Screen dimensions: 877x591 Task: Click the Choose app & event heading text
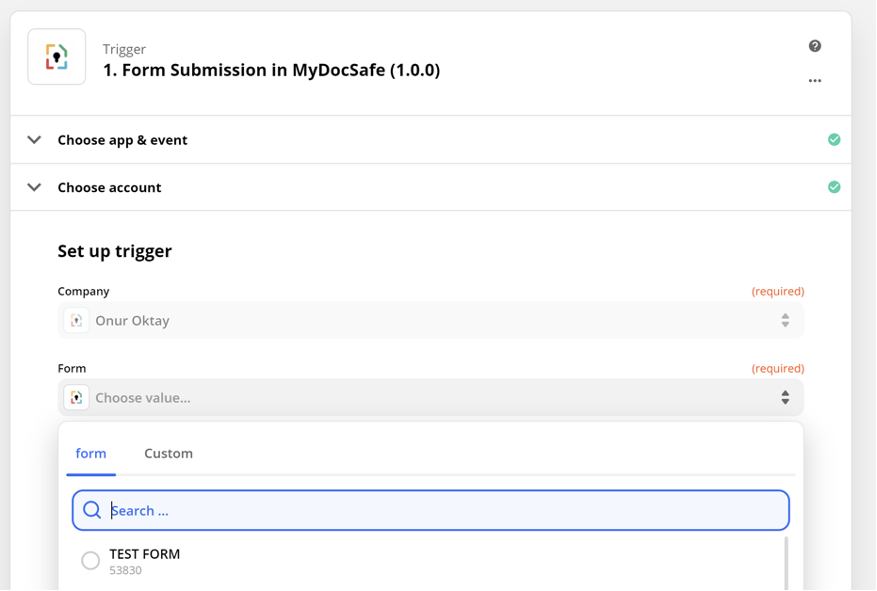point(122,140)
